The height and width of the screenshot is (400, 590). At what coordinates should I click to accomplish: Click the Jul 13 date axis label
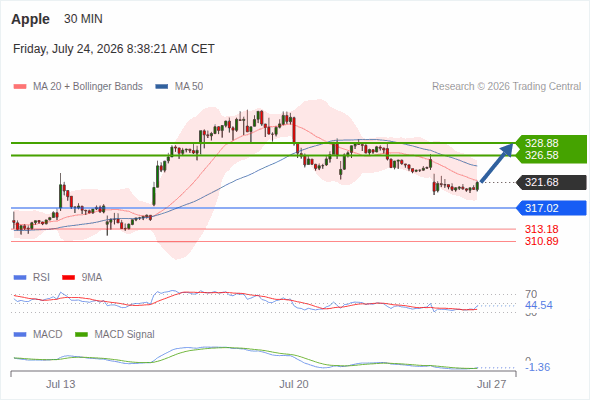click(61, 384)
